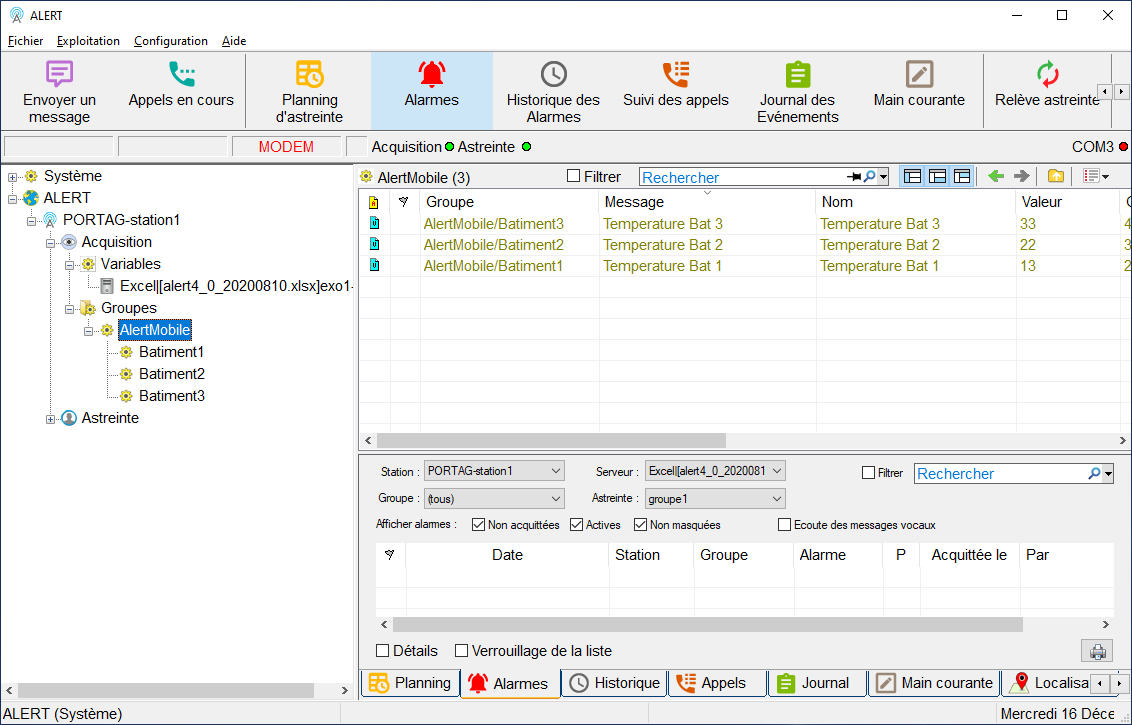This screenshot has height=725, width=1132.
Task: Click the printer icon button
Action: (1097, 651)
